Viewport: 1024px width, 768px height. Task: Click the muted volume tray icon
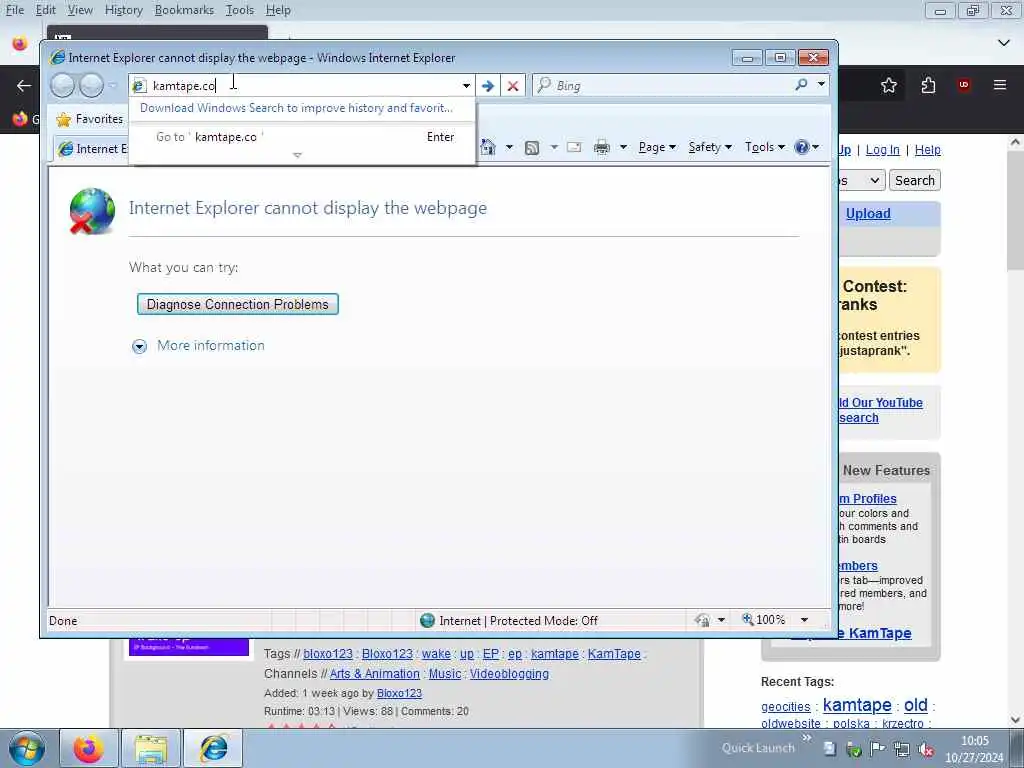click(925, 749)
